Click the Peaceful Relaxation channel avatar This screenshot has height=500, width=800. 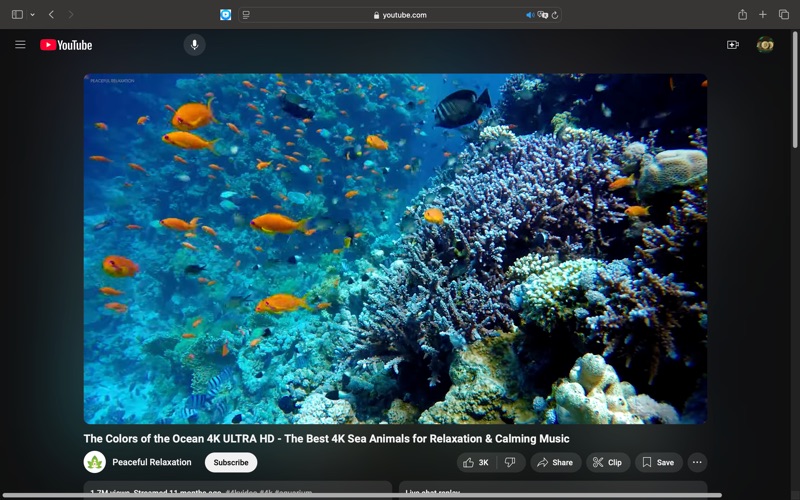click(94, 462)
